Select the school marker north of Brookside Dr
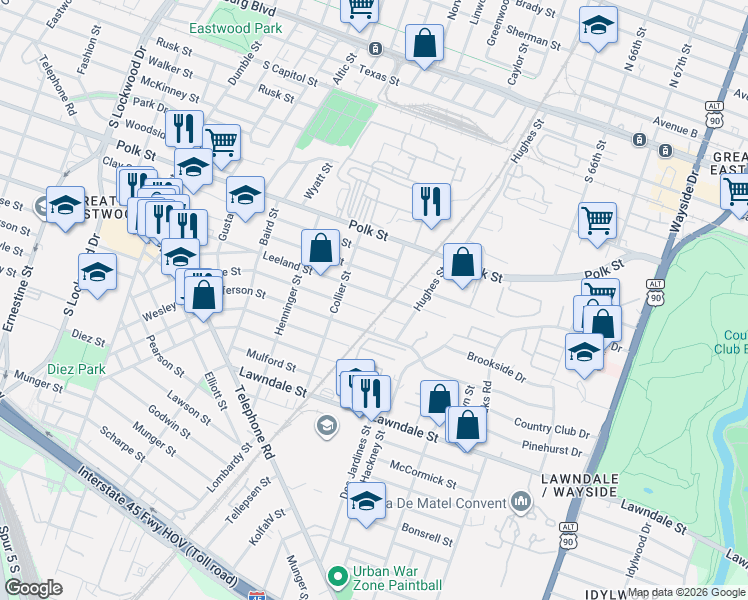The image size is (748, 600). (x=584, y=353)
